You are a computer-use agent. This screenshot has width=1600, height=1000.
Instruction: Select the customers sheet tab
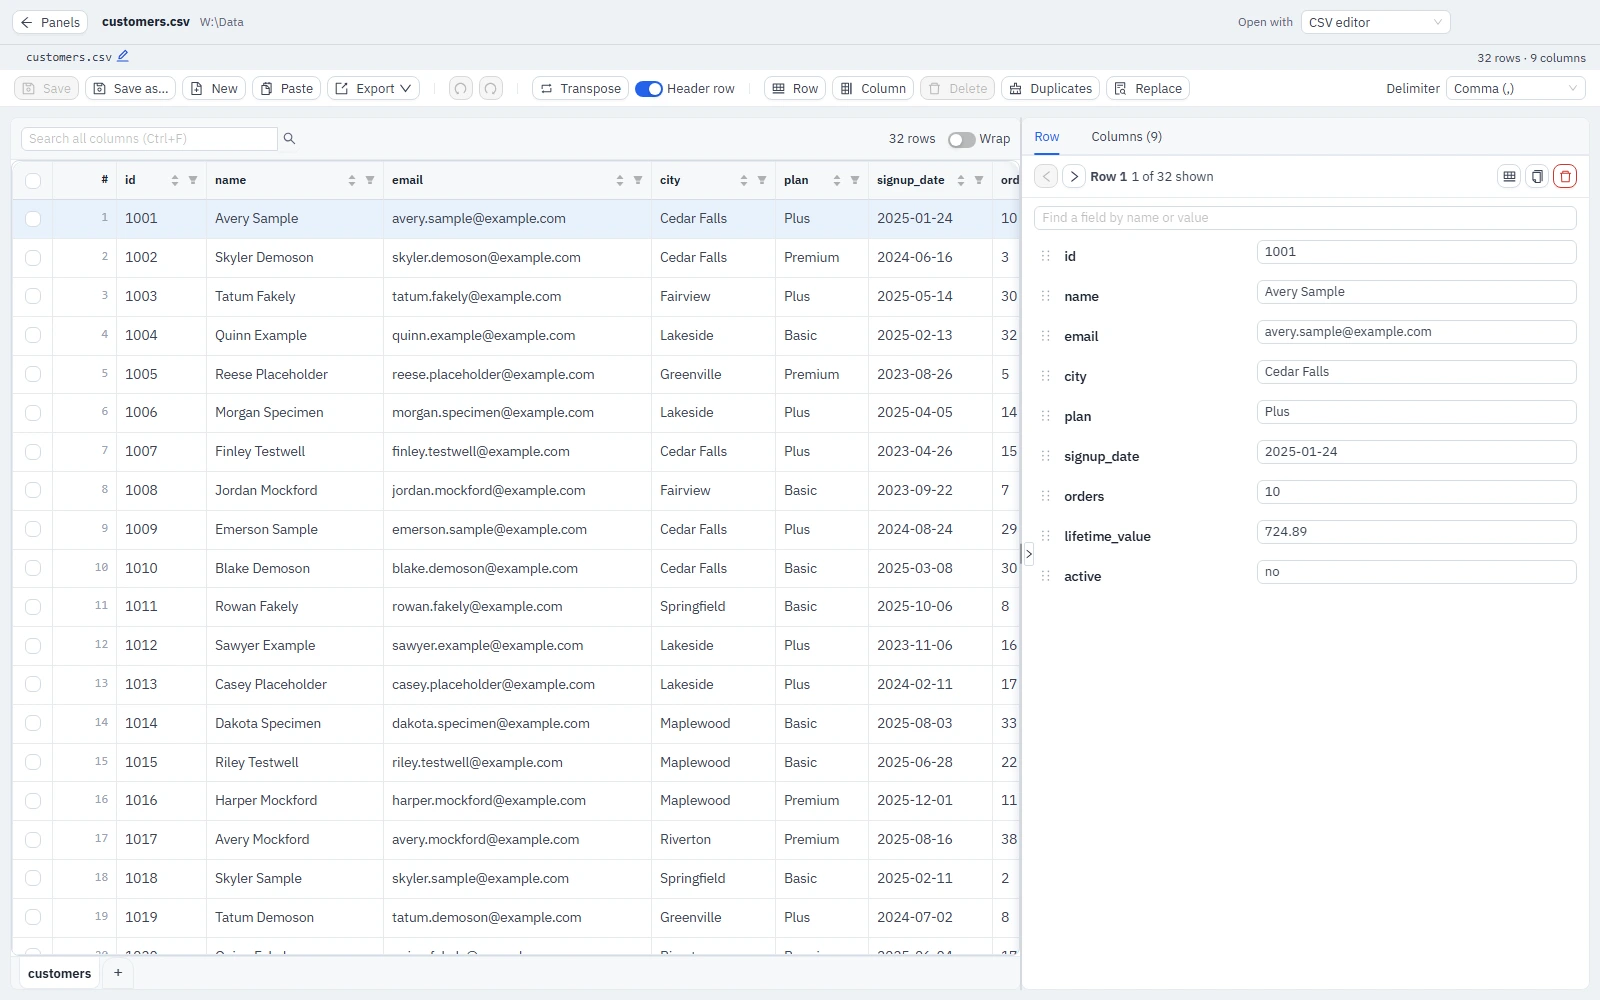(x=59, y=973)
